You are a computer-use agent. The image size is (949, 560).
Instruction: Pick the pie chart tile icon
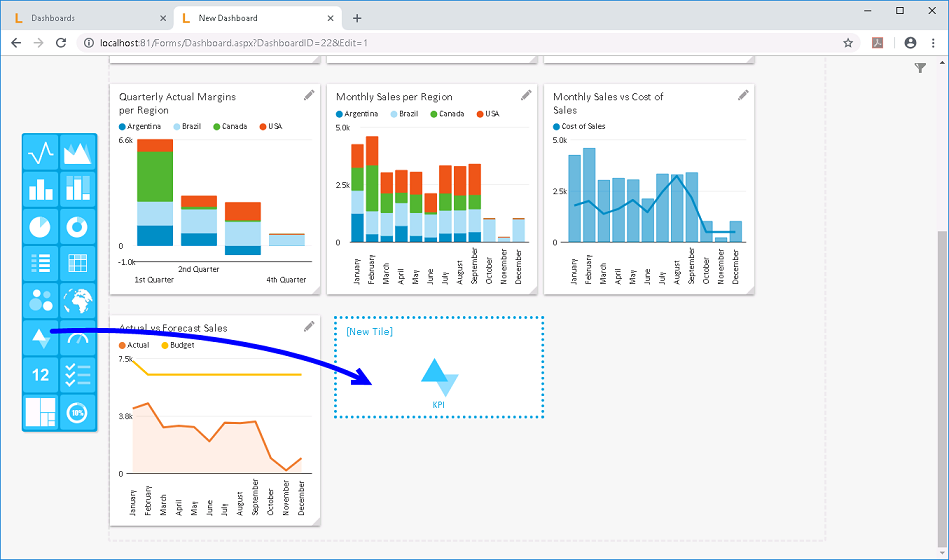click(41, 227)
